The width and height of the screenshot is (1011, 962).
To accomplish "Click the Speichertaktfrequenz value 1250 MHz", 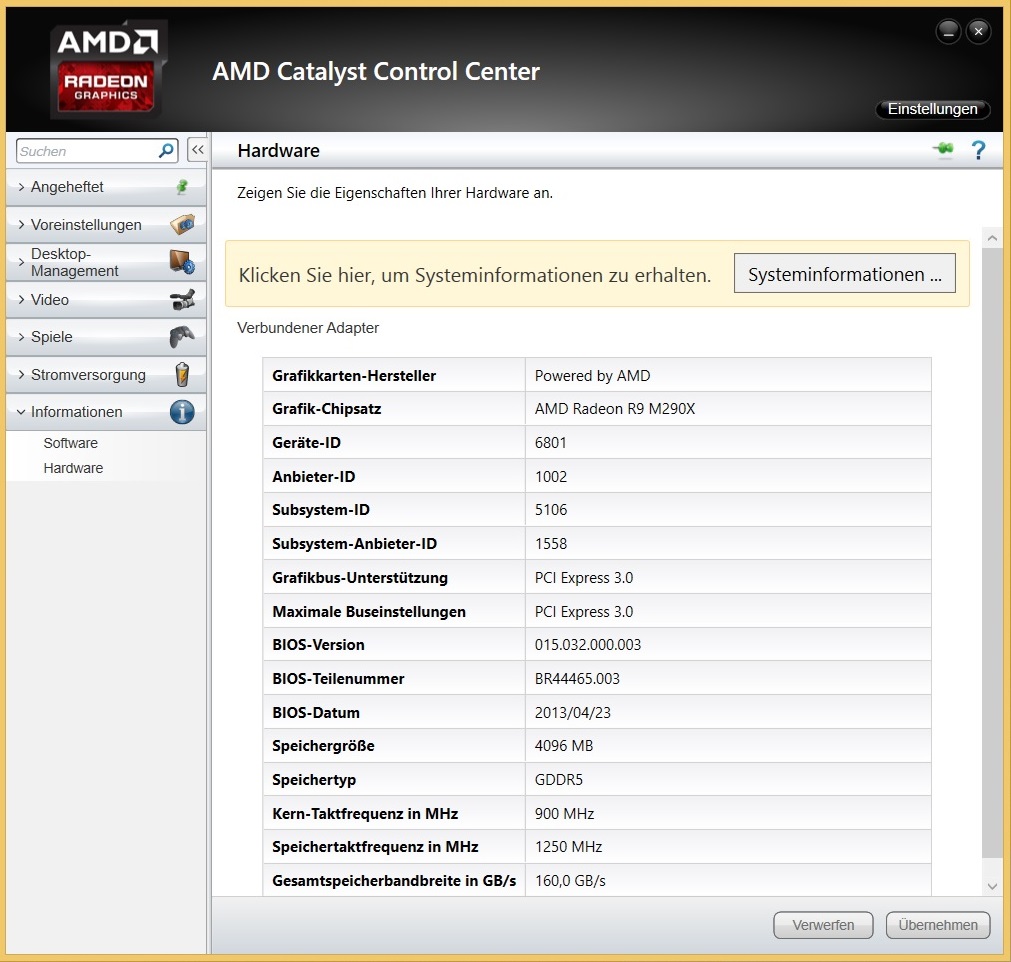I will [568, 847].
